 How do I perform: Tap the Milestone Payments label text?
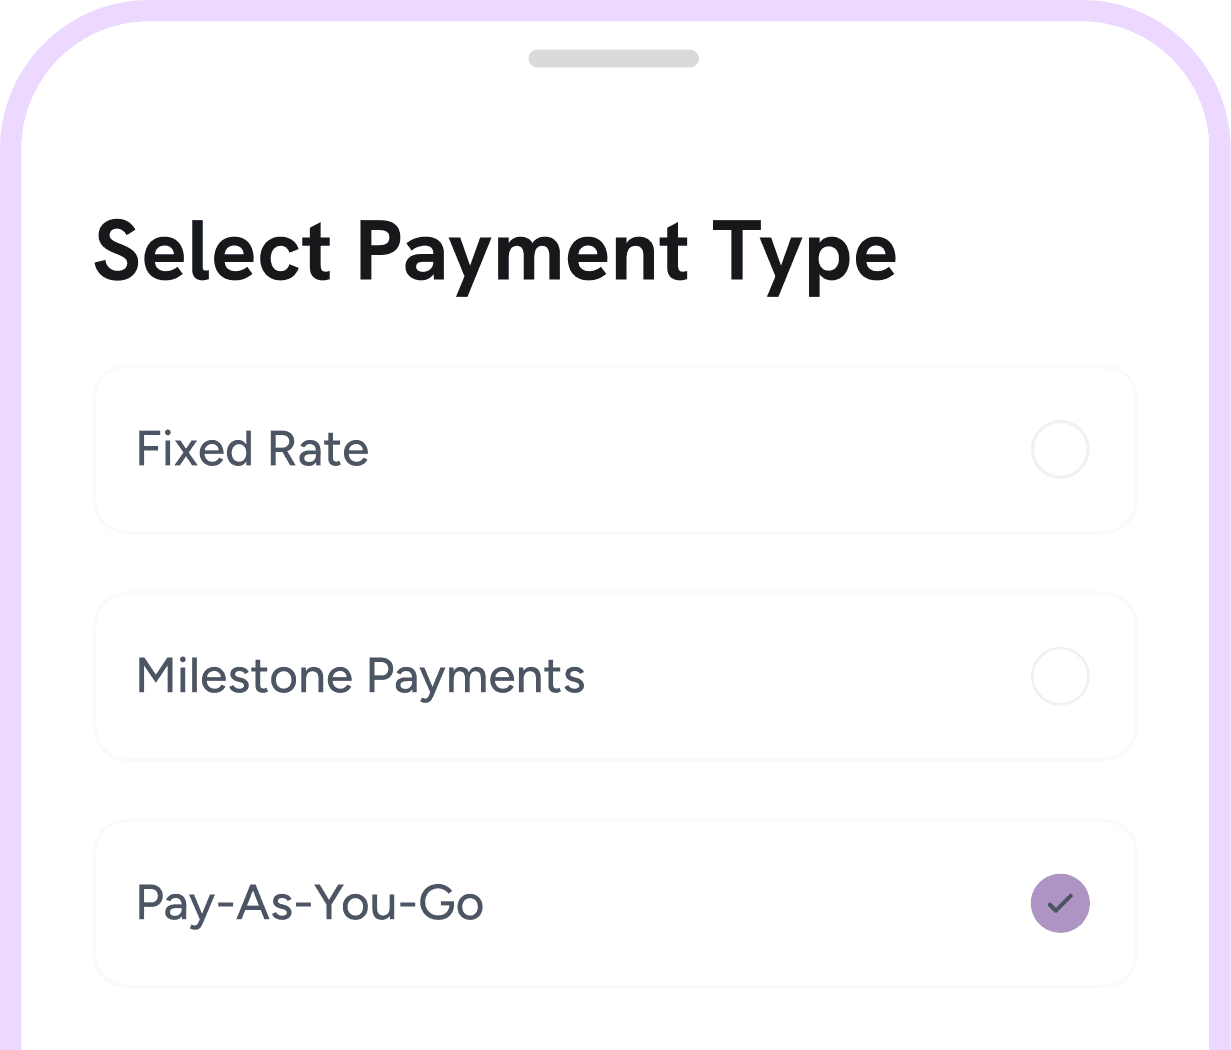pyautogui.click(x=361, y=677)
